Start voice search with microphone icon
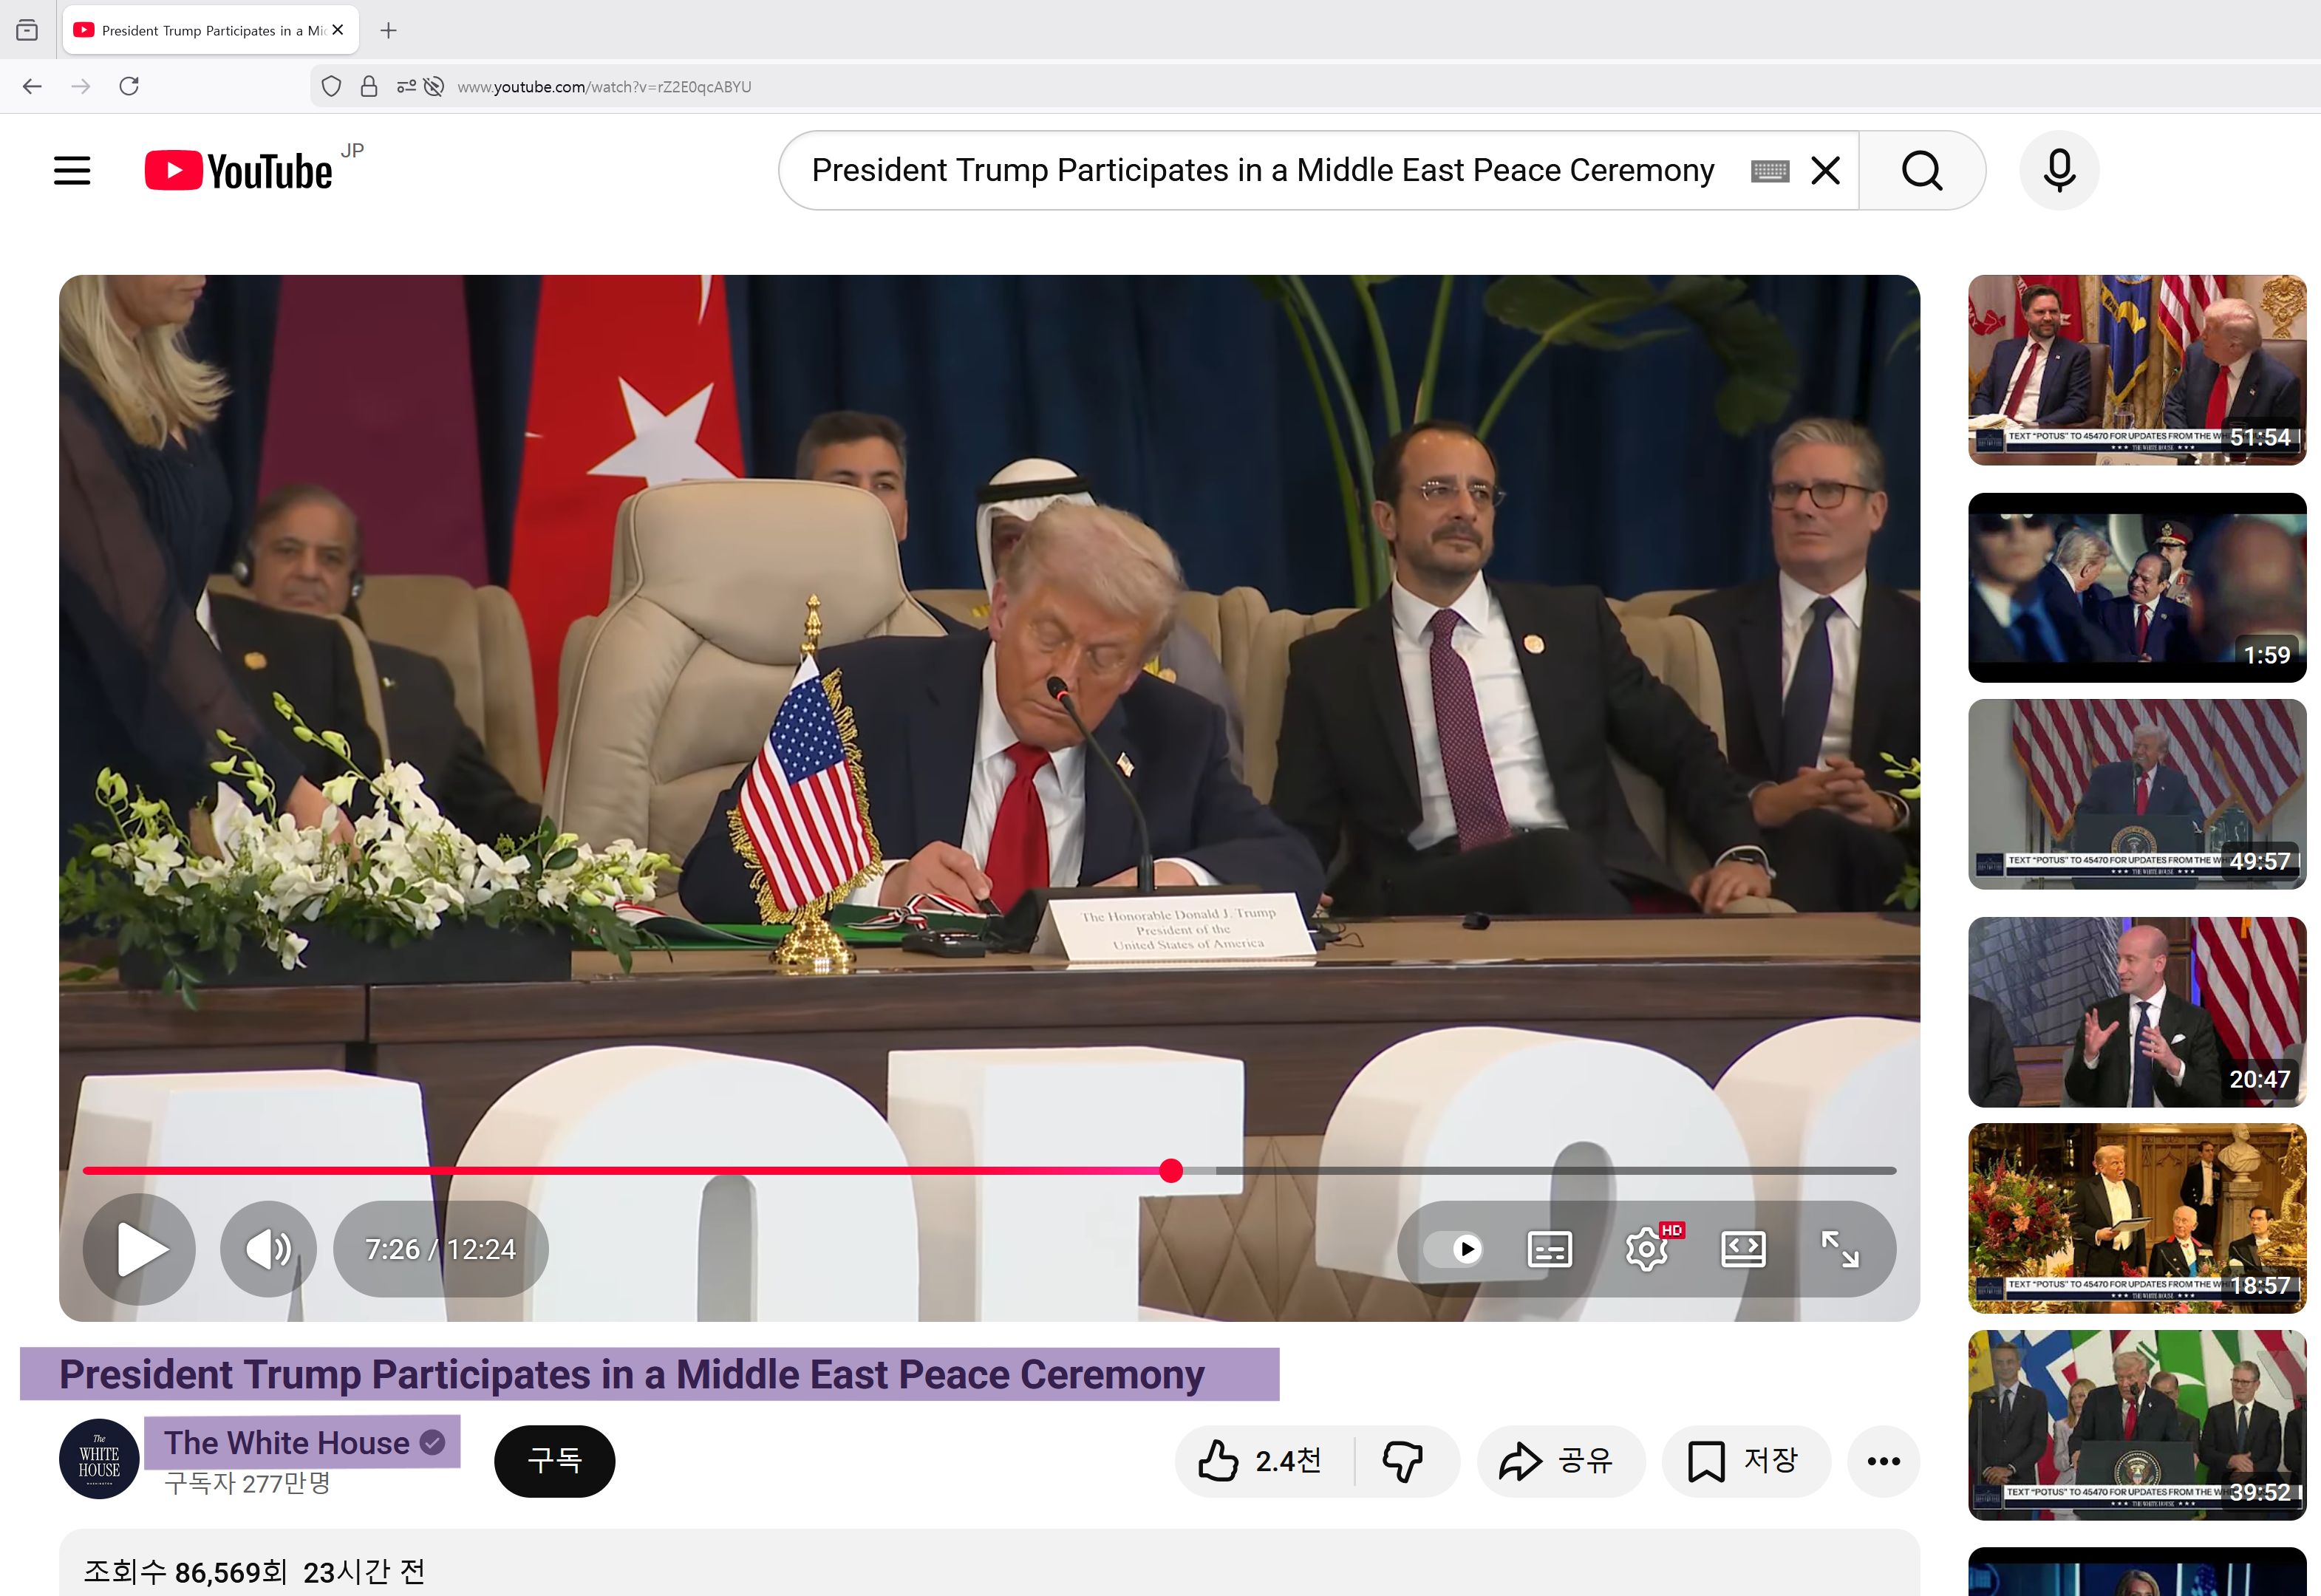2321x1596 pixels. point(2059,170)
